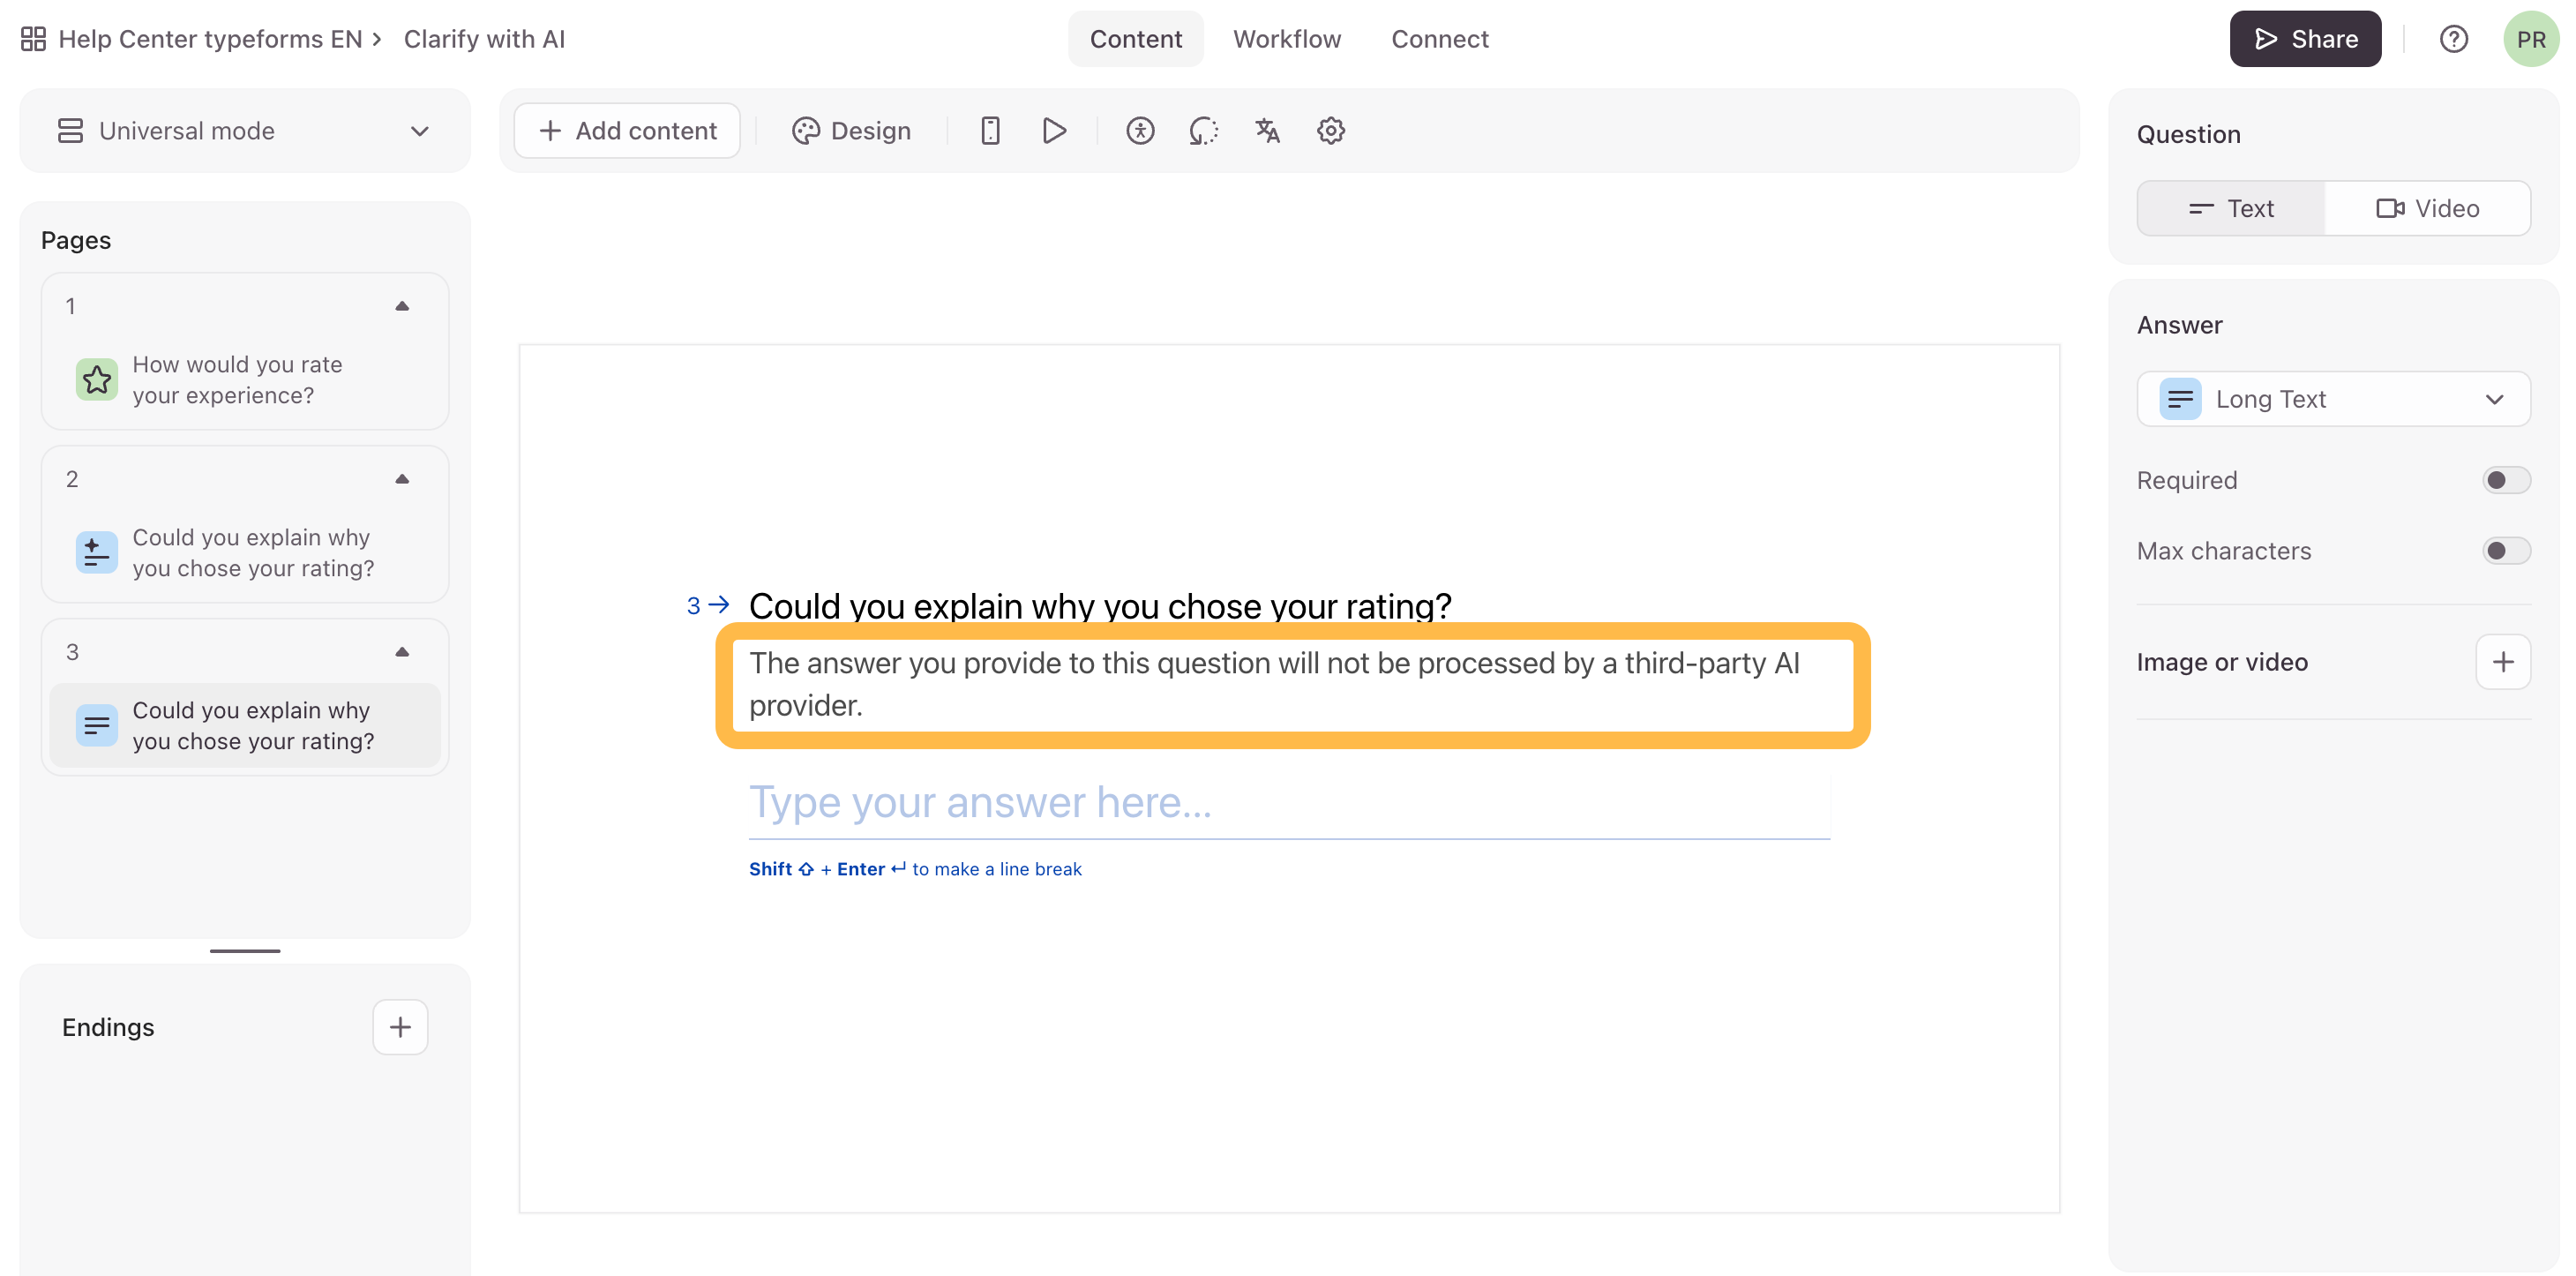Switch to the Workflow tab
This screenshot has height=1276, width=2576.
pyautogui.click(x=1286, y=39)
